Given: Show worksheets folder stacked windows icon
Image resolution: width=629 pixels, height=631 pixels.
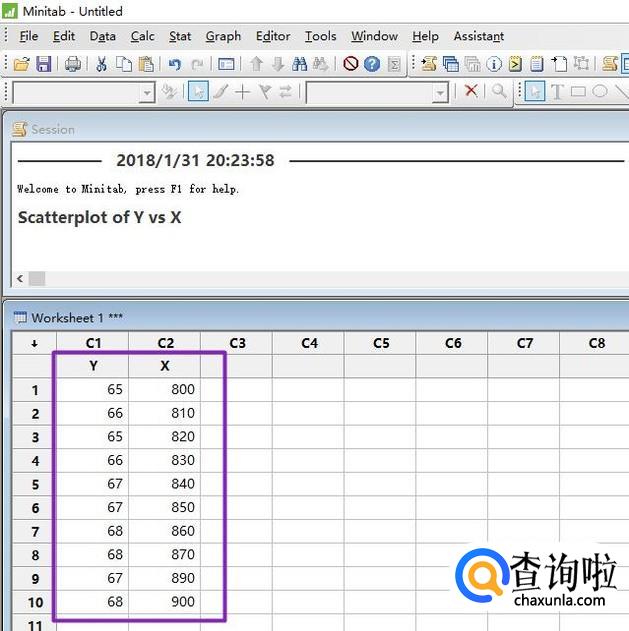Looking at the screenshot, I should (x=451, y=64).
